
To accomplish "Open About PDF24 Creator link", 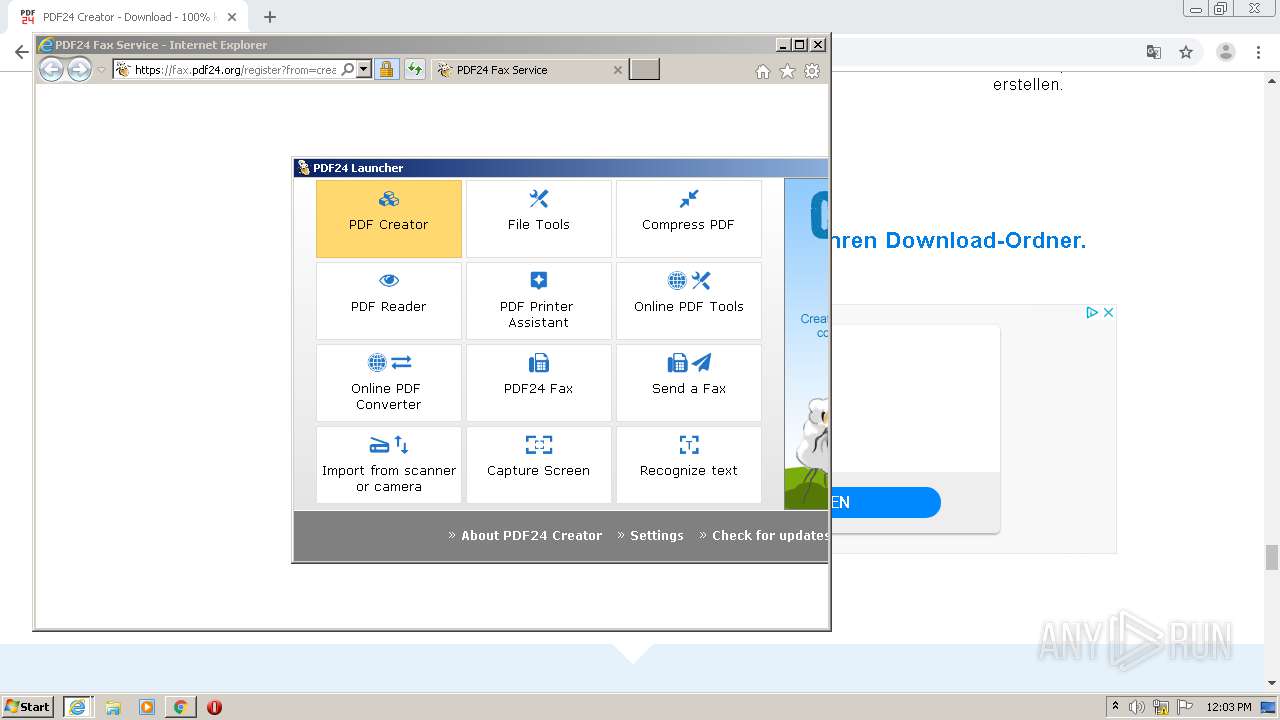I will (532, 535).
